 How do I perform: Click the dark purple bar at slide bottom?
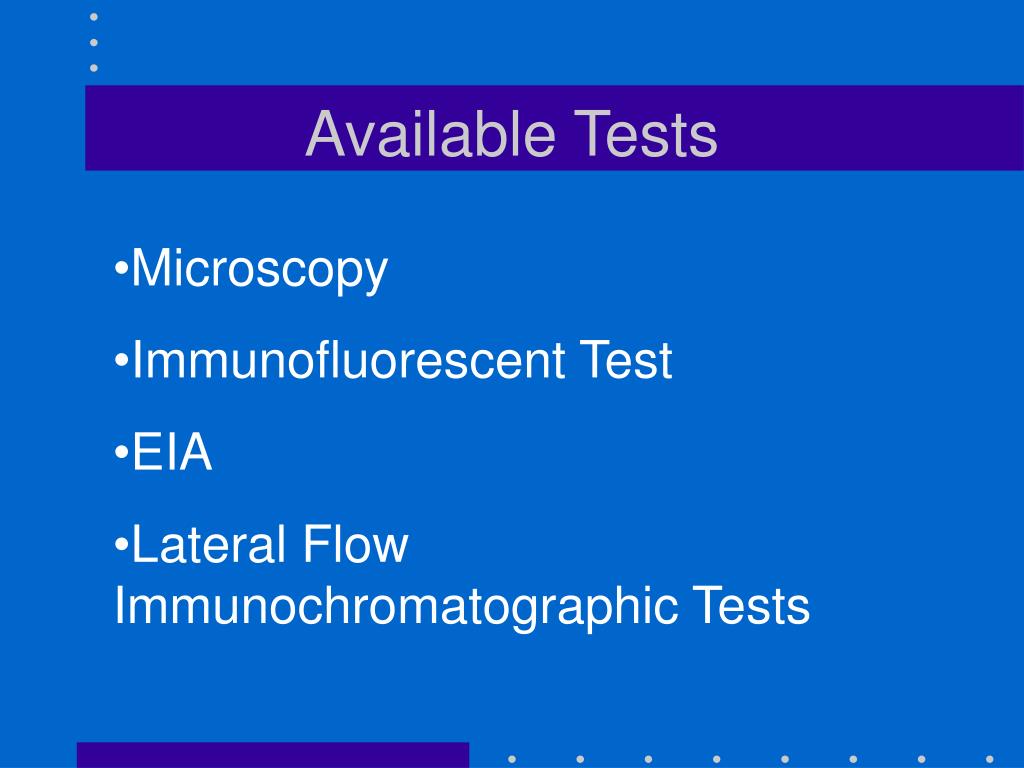pyautogui.click(x=273, y=755)
